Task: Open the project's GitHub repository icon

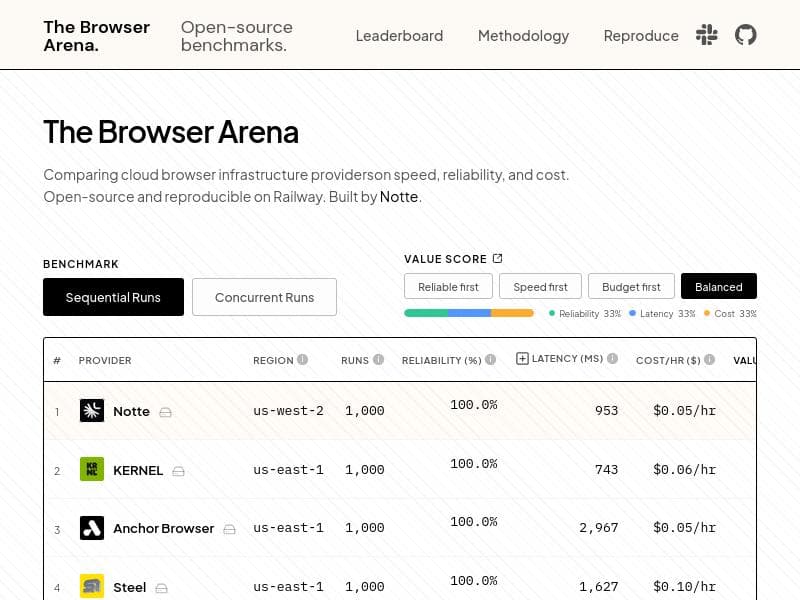Action: point(745,35)
